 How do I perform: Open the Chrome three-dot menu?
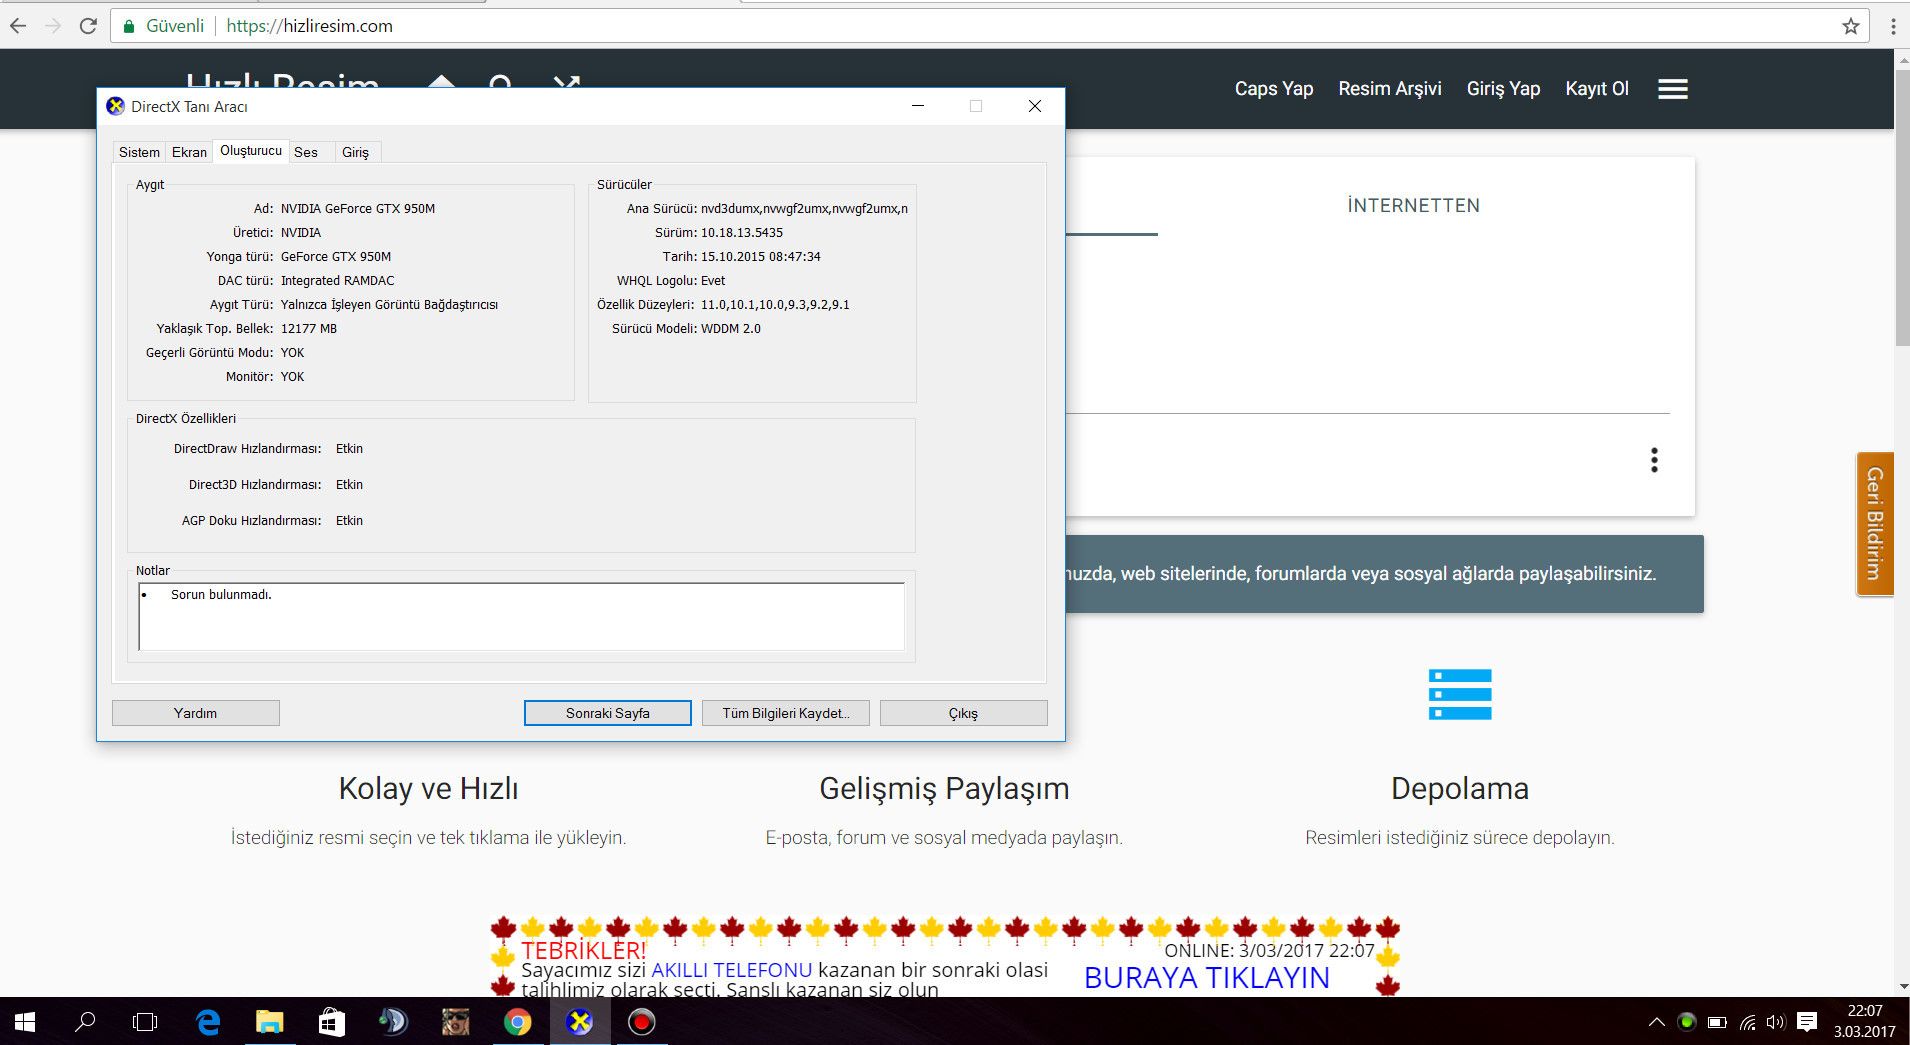point(1893,26)
